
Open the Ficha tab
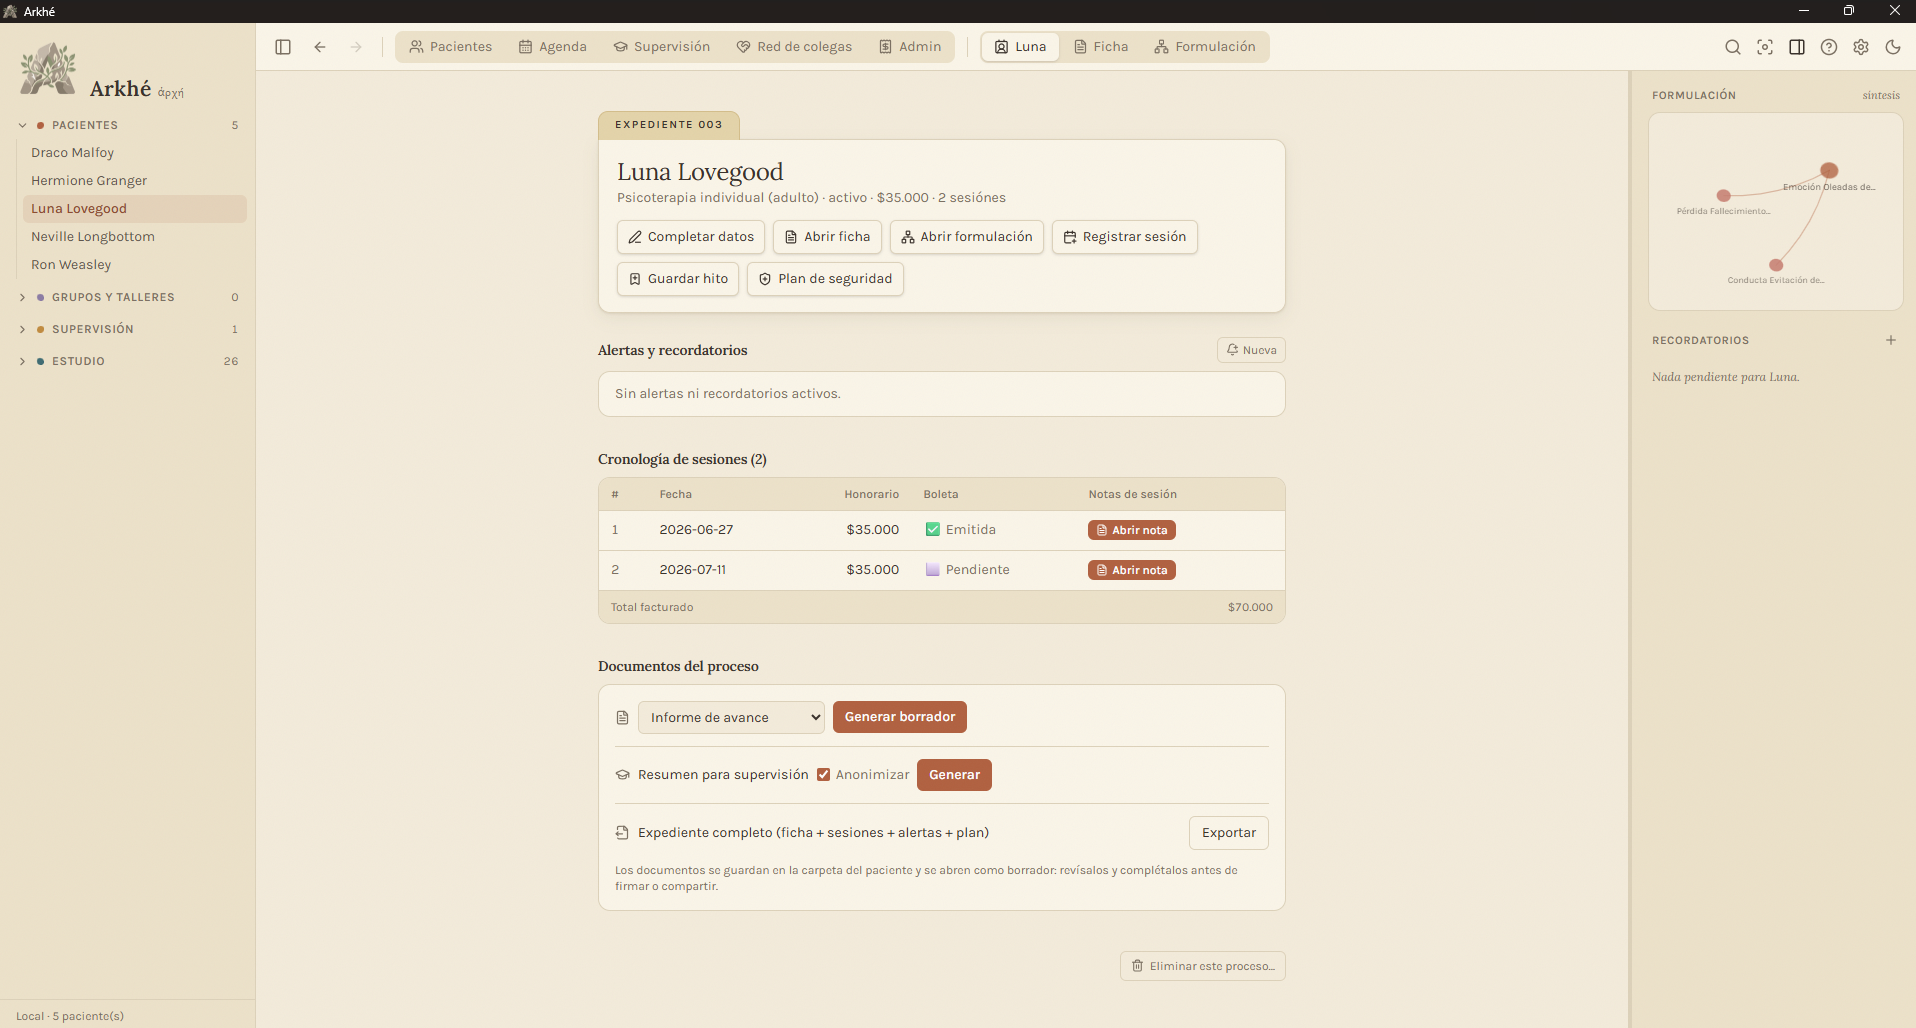(1100, 47)
